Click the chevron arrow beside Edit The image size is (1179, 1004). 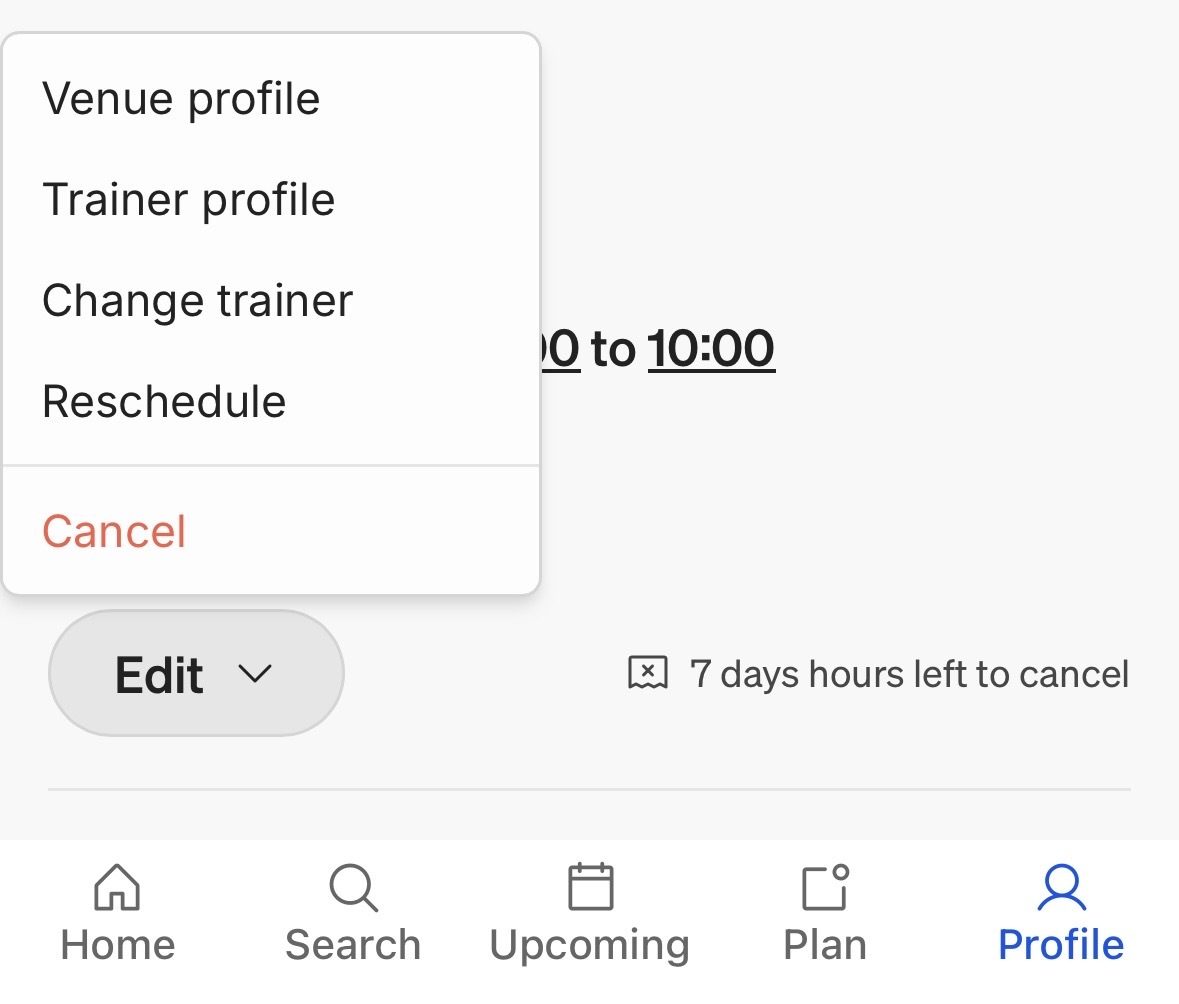(254, 673)
